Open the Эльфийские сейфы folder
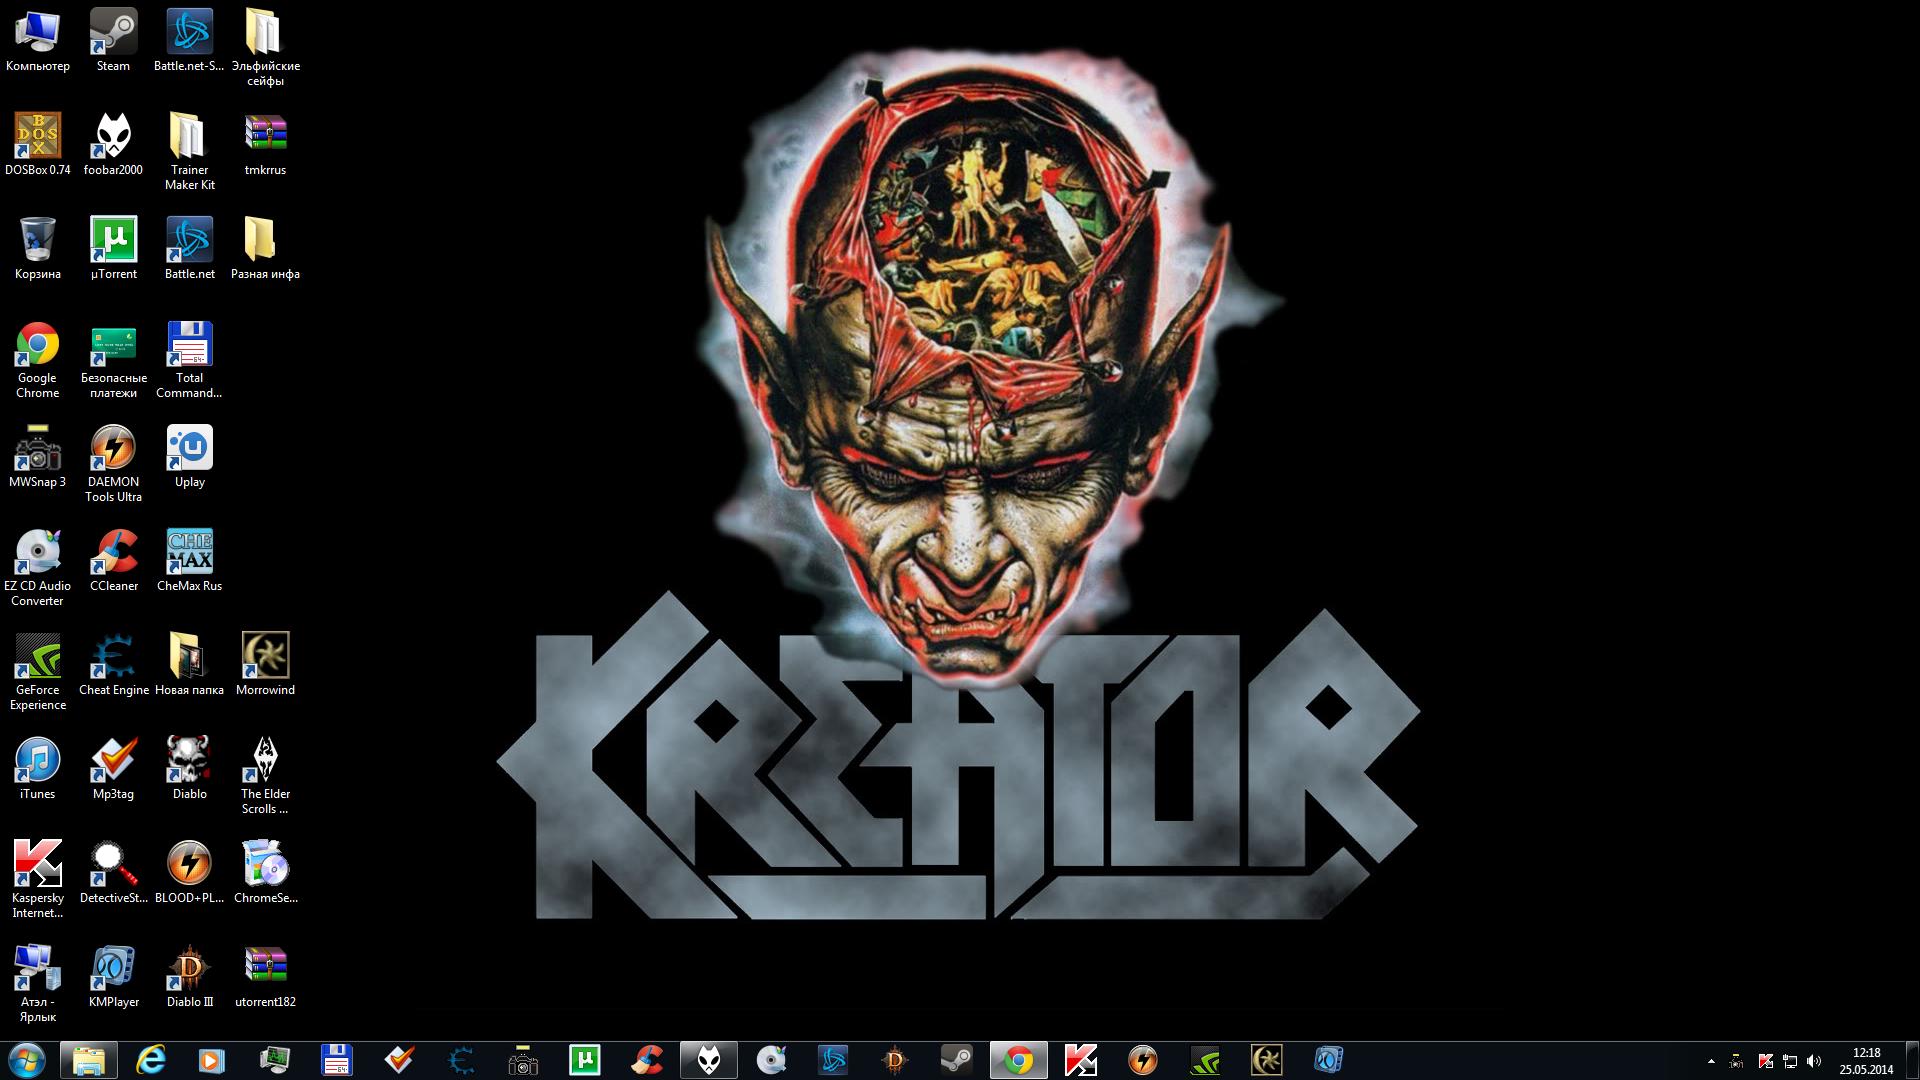1920x1080 pixels. [x=265, y=49]
